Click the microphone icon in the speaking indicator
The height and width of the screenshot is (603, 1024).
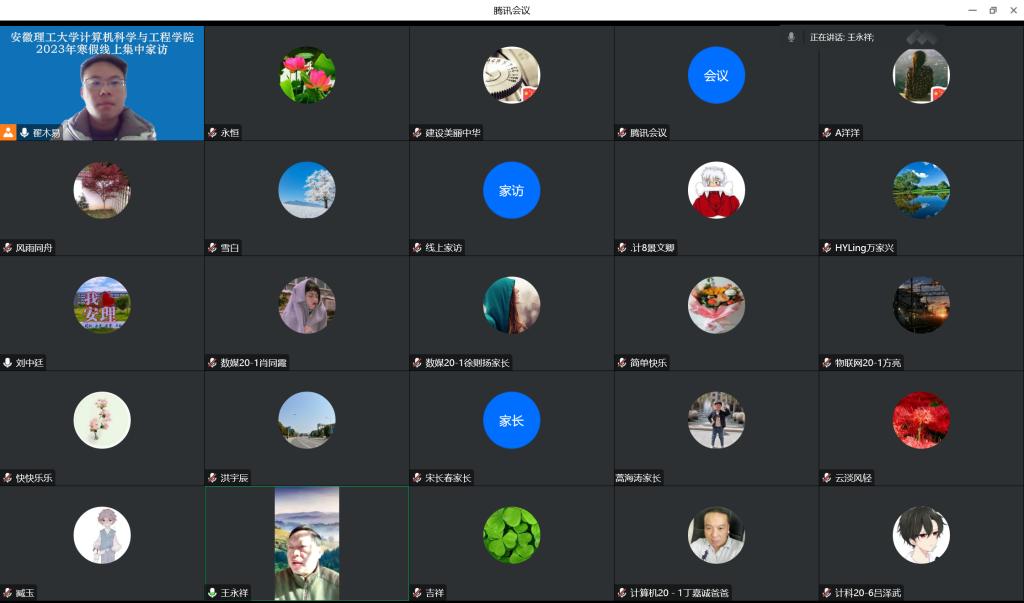pos(791,37)
